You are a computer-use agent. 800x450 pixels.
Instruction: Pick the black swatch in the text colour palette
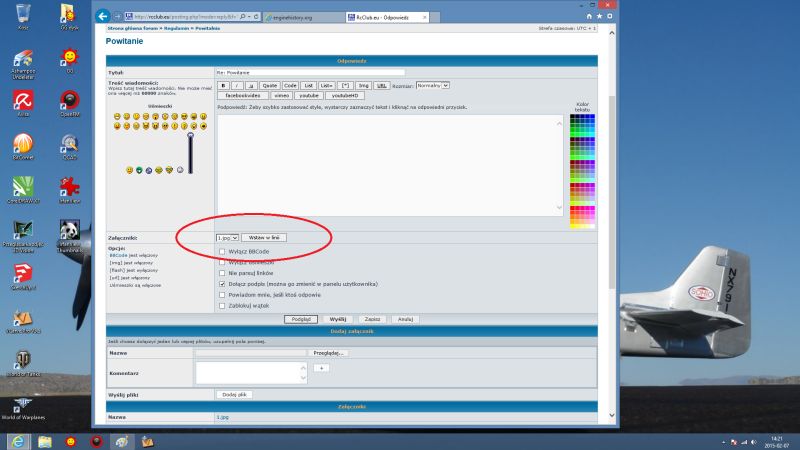pyautogui.click(x=572, y=116)
